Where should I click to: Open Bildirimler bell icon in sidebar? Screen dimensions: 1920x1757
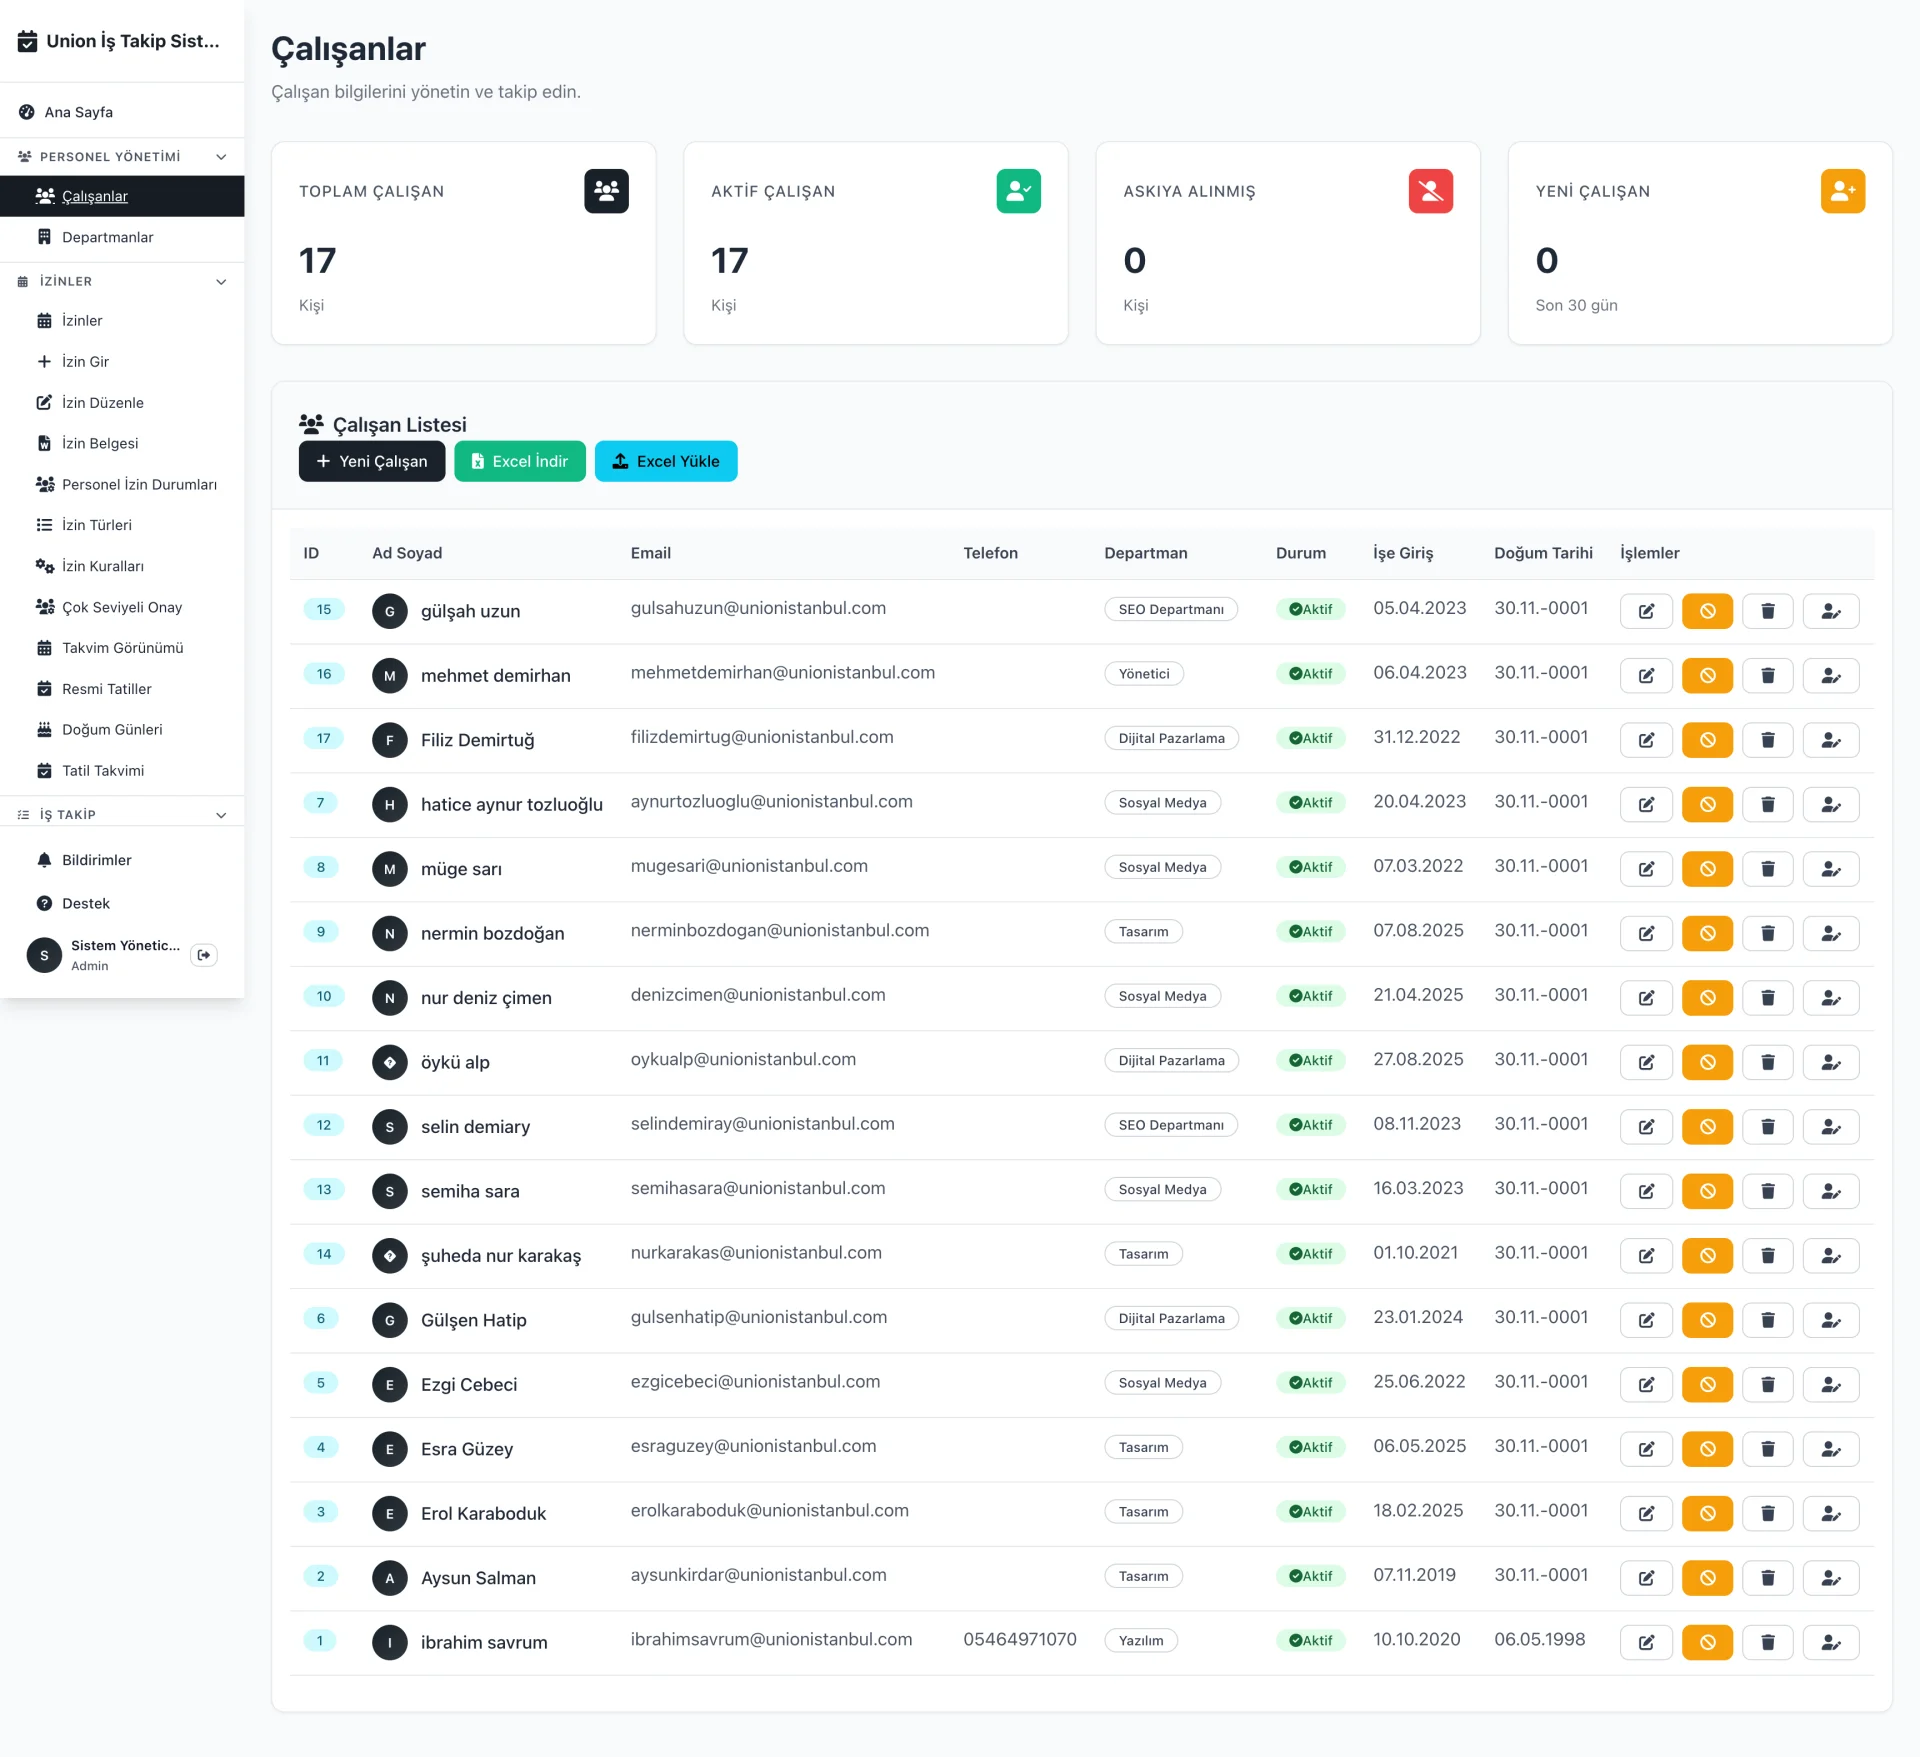click(45, 860)
